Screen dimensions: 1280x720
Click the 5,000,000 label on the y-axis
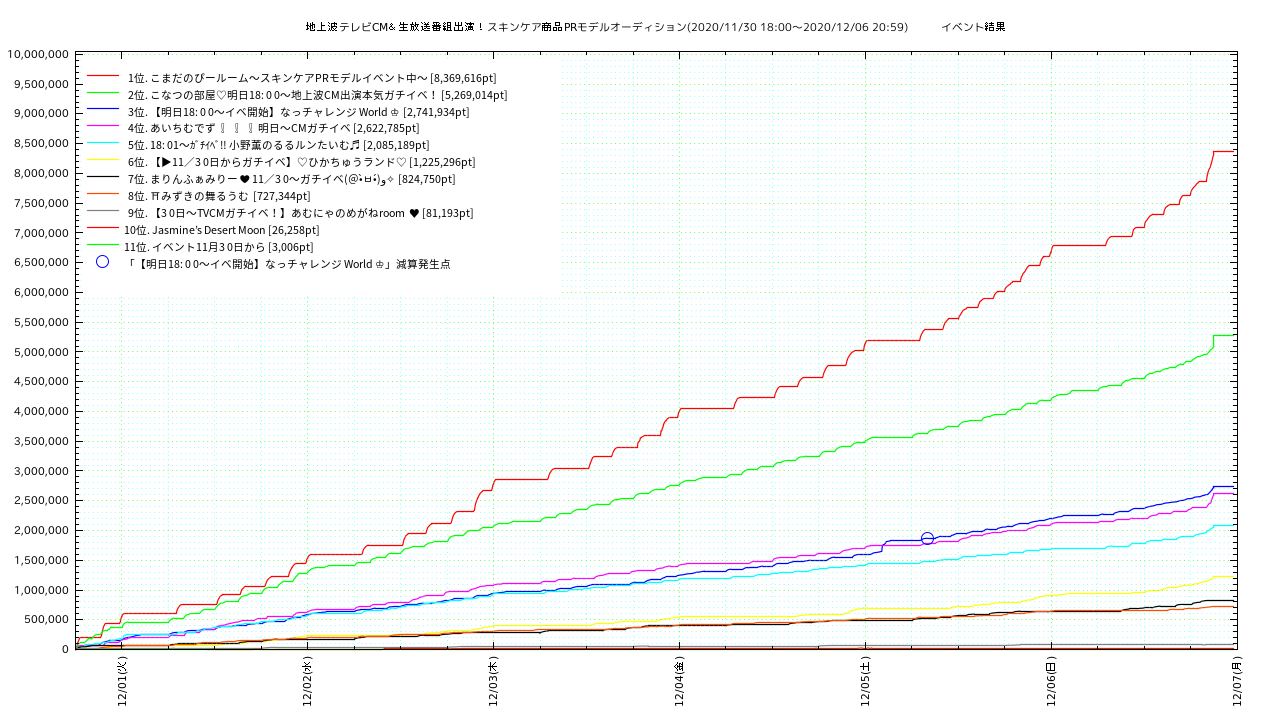click(41, 352)
